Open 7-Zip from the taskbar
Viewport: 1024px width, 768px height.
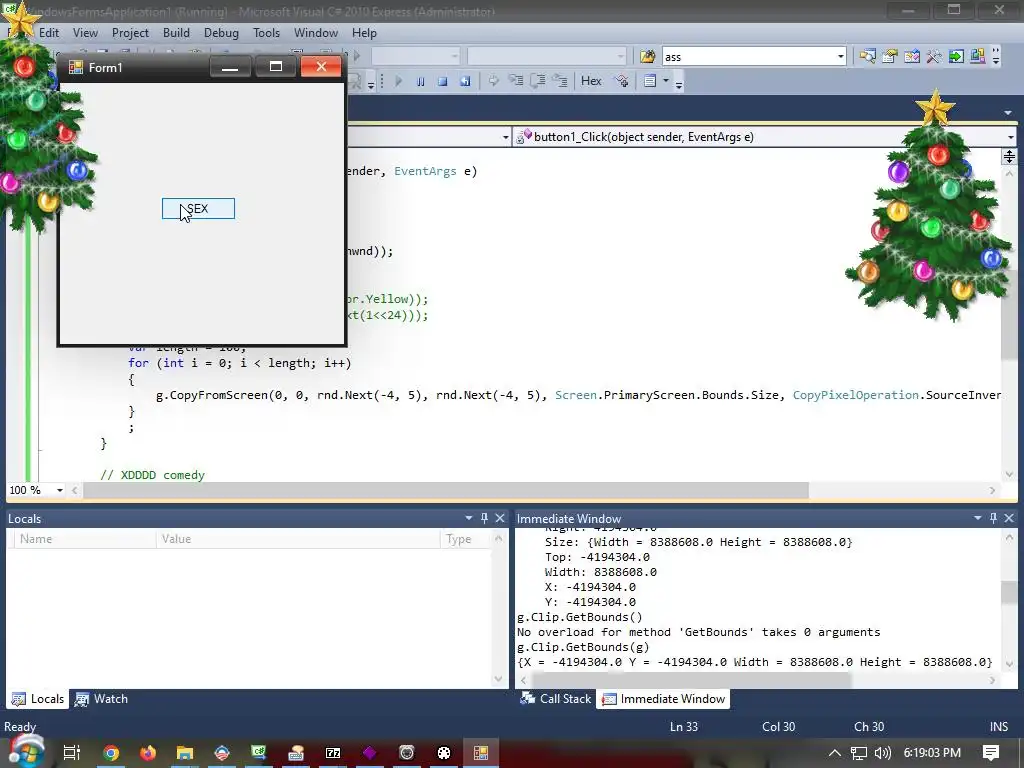[x=333, y=753]
